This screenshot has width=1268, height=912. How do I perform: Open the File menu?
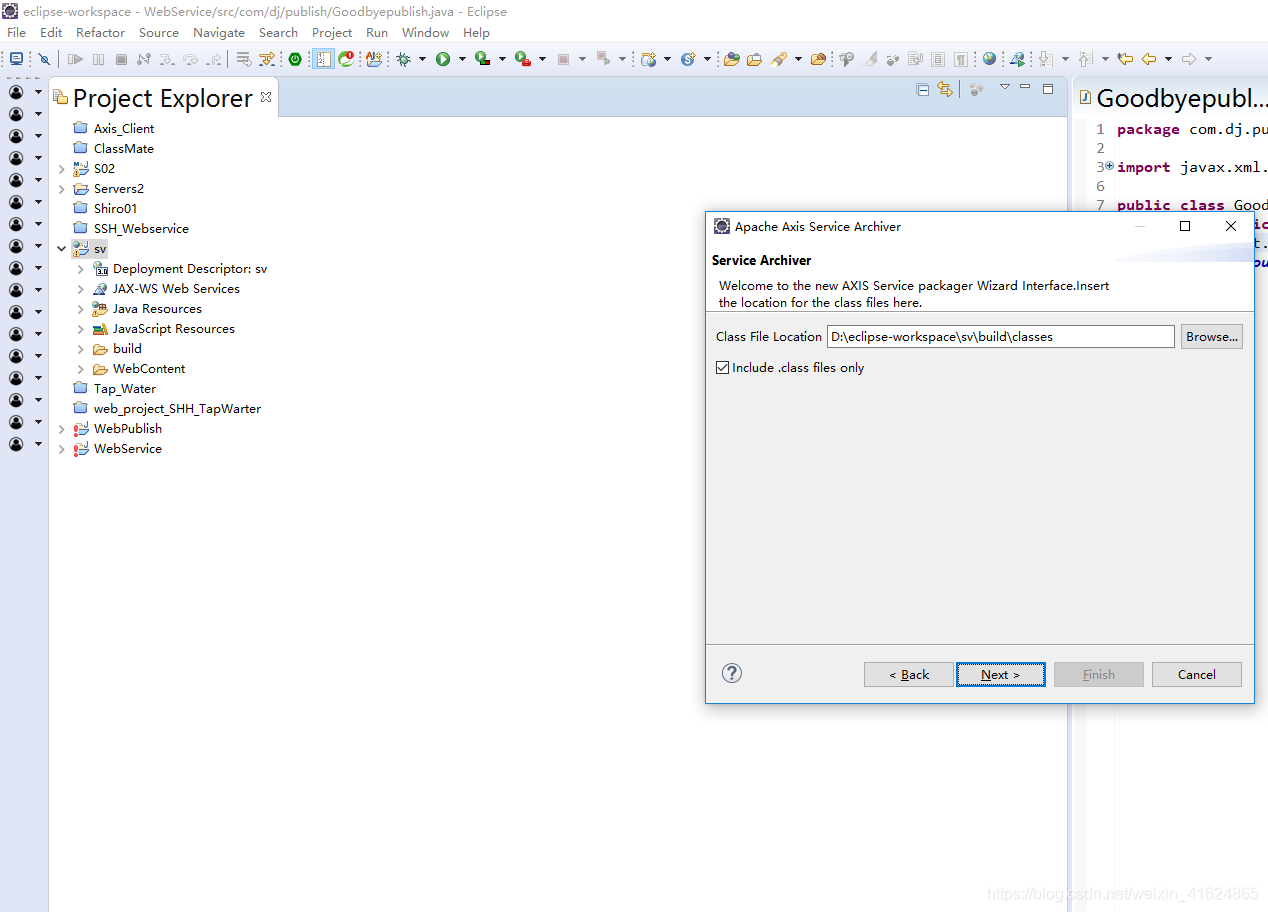pos(17,32)
